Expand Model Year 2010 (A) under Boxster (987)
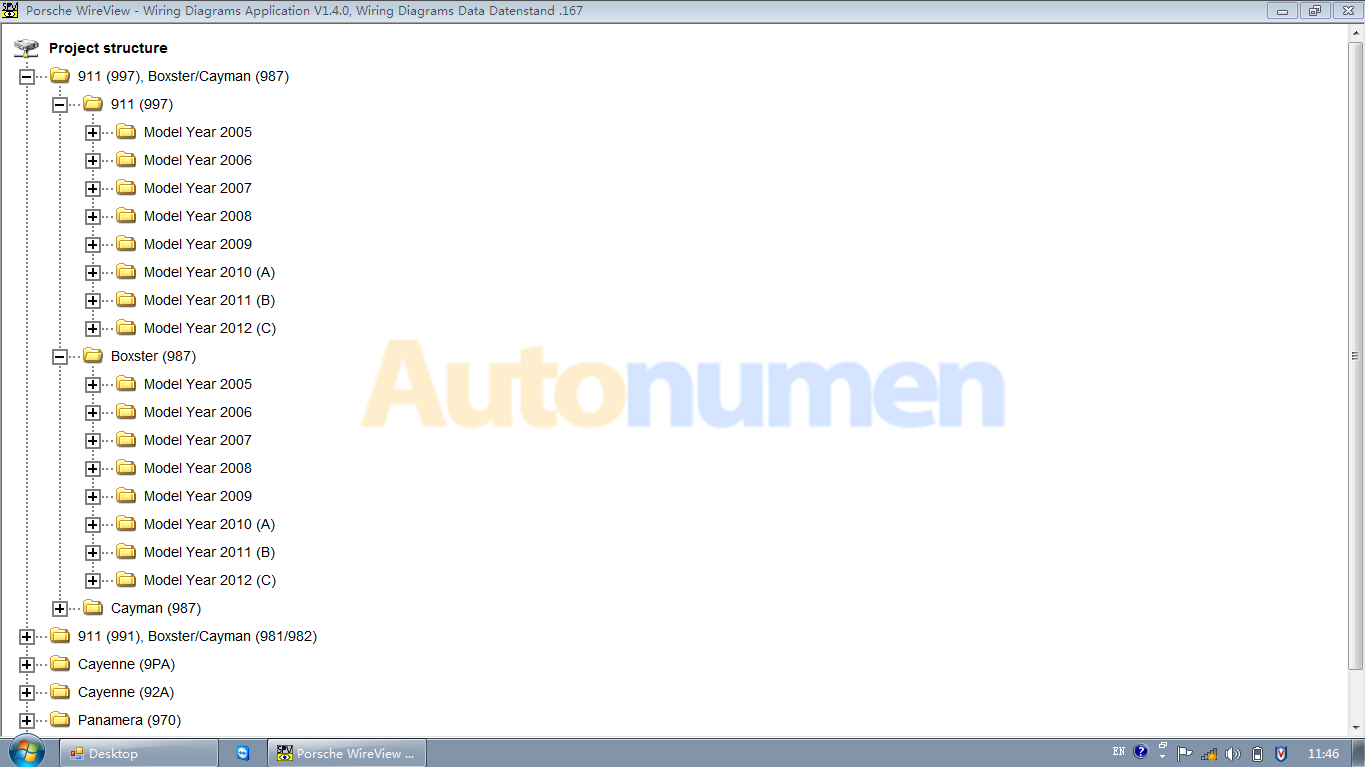Viewport: 1365px width, 767px height. [x=93, y=524]
